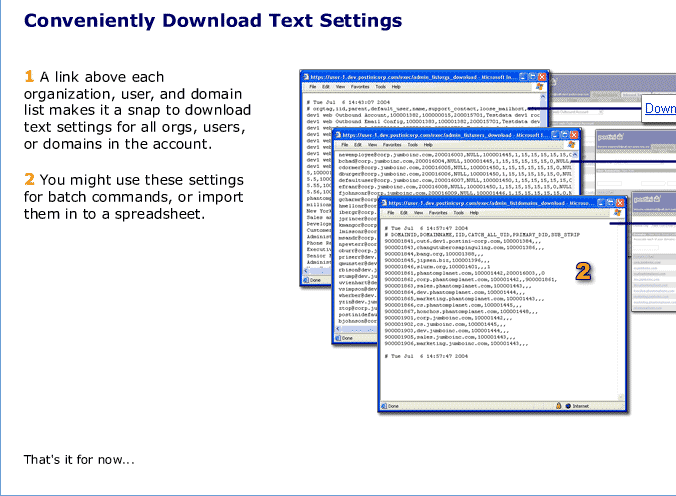676x496 pixels.
Task: Click the Download link on the background admin page
Action: point(660,108)
